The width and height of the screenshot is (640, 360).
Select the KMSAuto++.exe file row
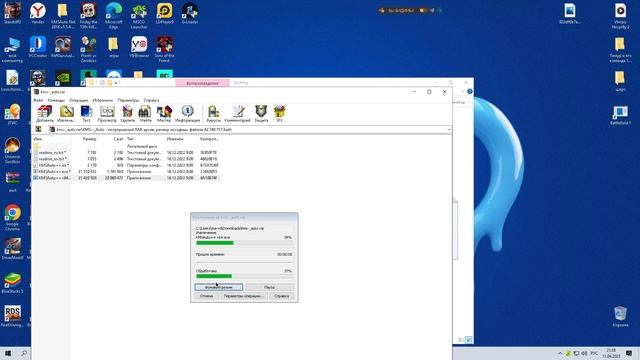tap(127, 171)
